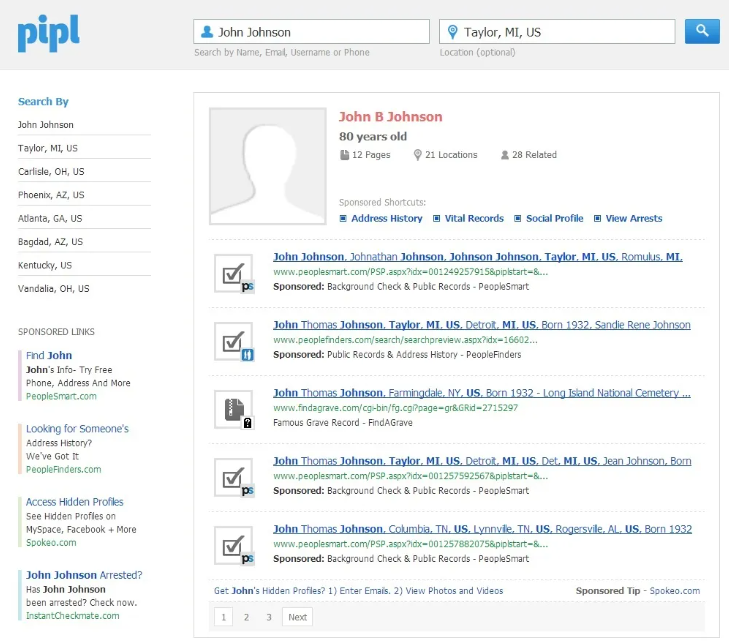This screenshot has width=729, height=644.
Task: Click the pipl logo
Action: (48, 33)
